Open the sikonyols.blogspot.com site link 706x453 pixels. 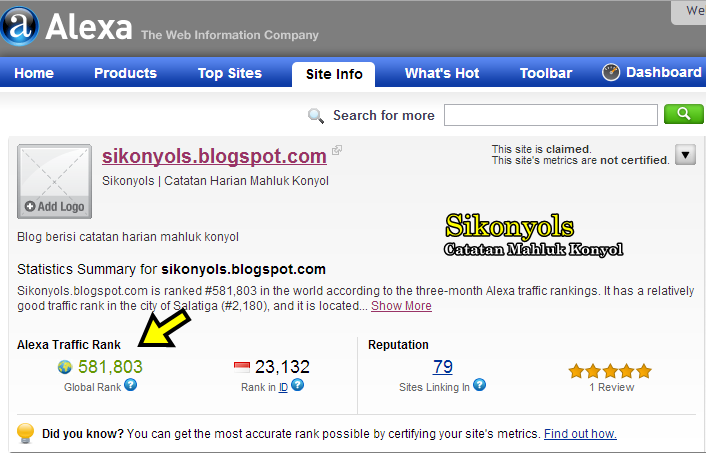coord(214,156)
